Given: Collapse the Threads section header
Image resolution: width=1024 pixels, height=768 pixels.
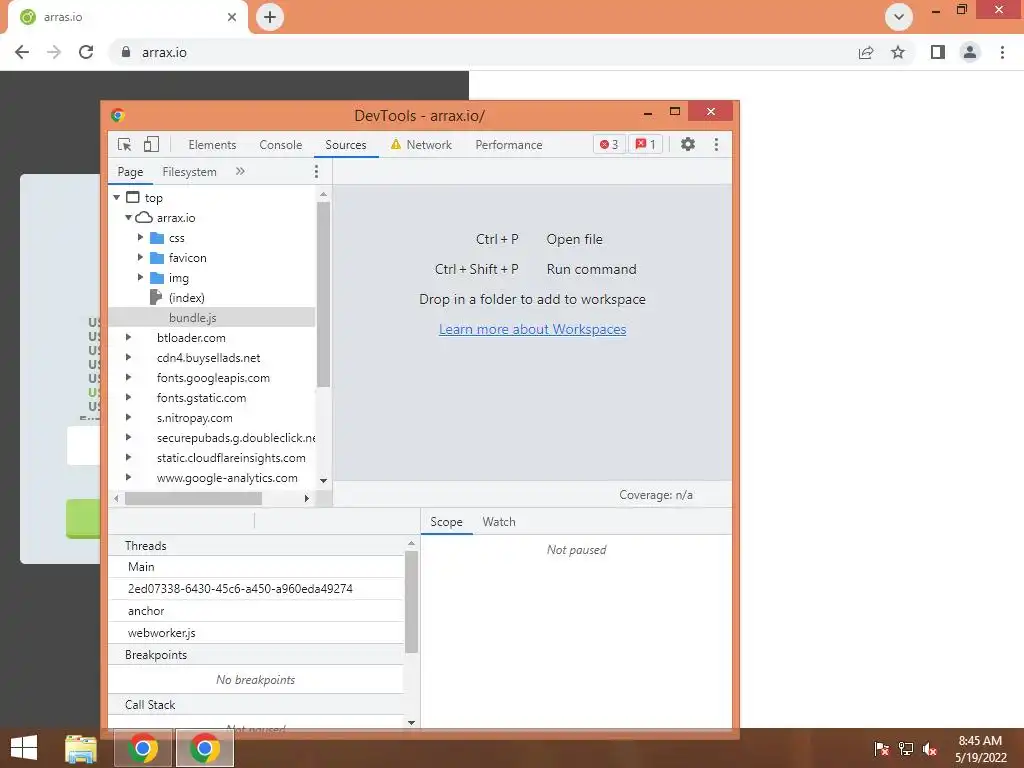Looking at the screenshot, I should [256, 546].
